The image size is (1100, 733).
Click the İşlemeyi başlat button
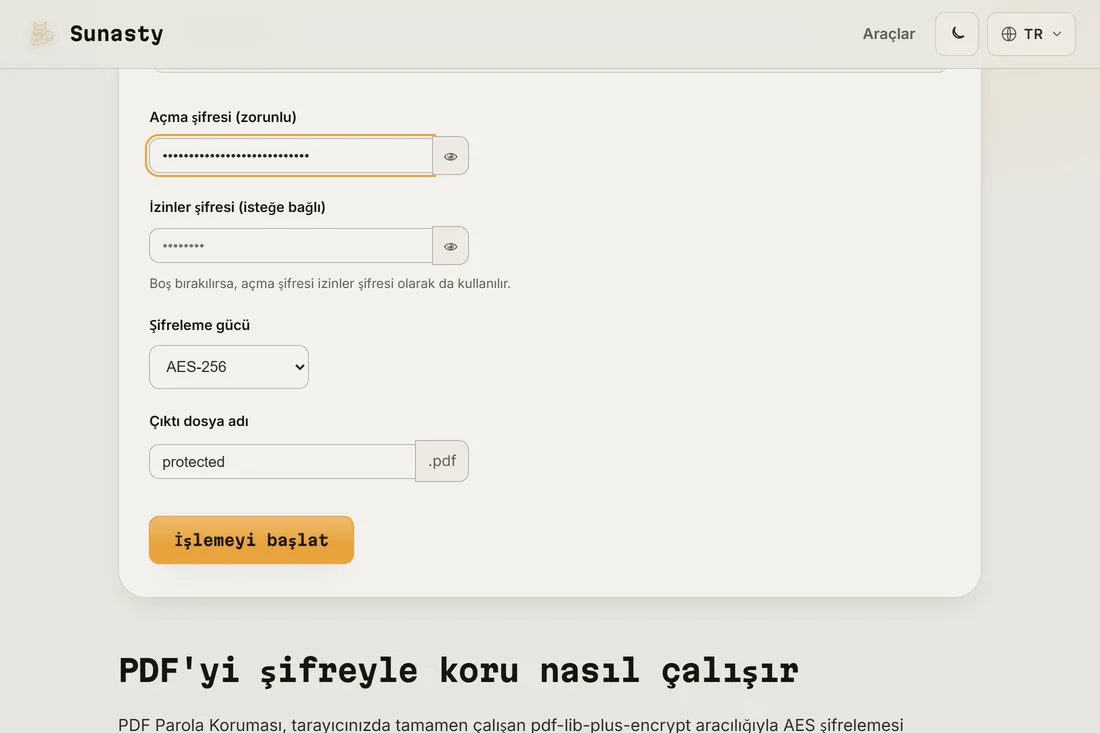251,540
